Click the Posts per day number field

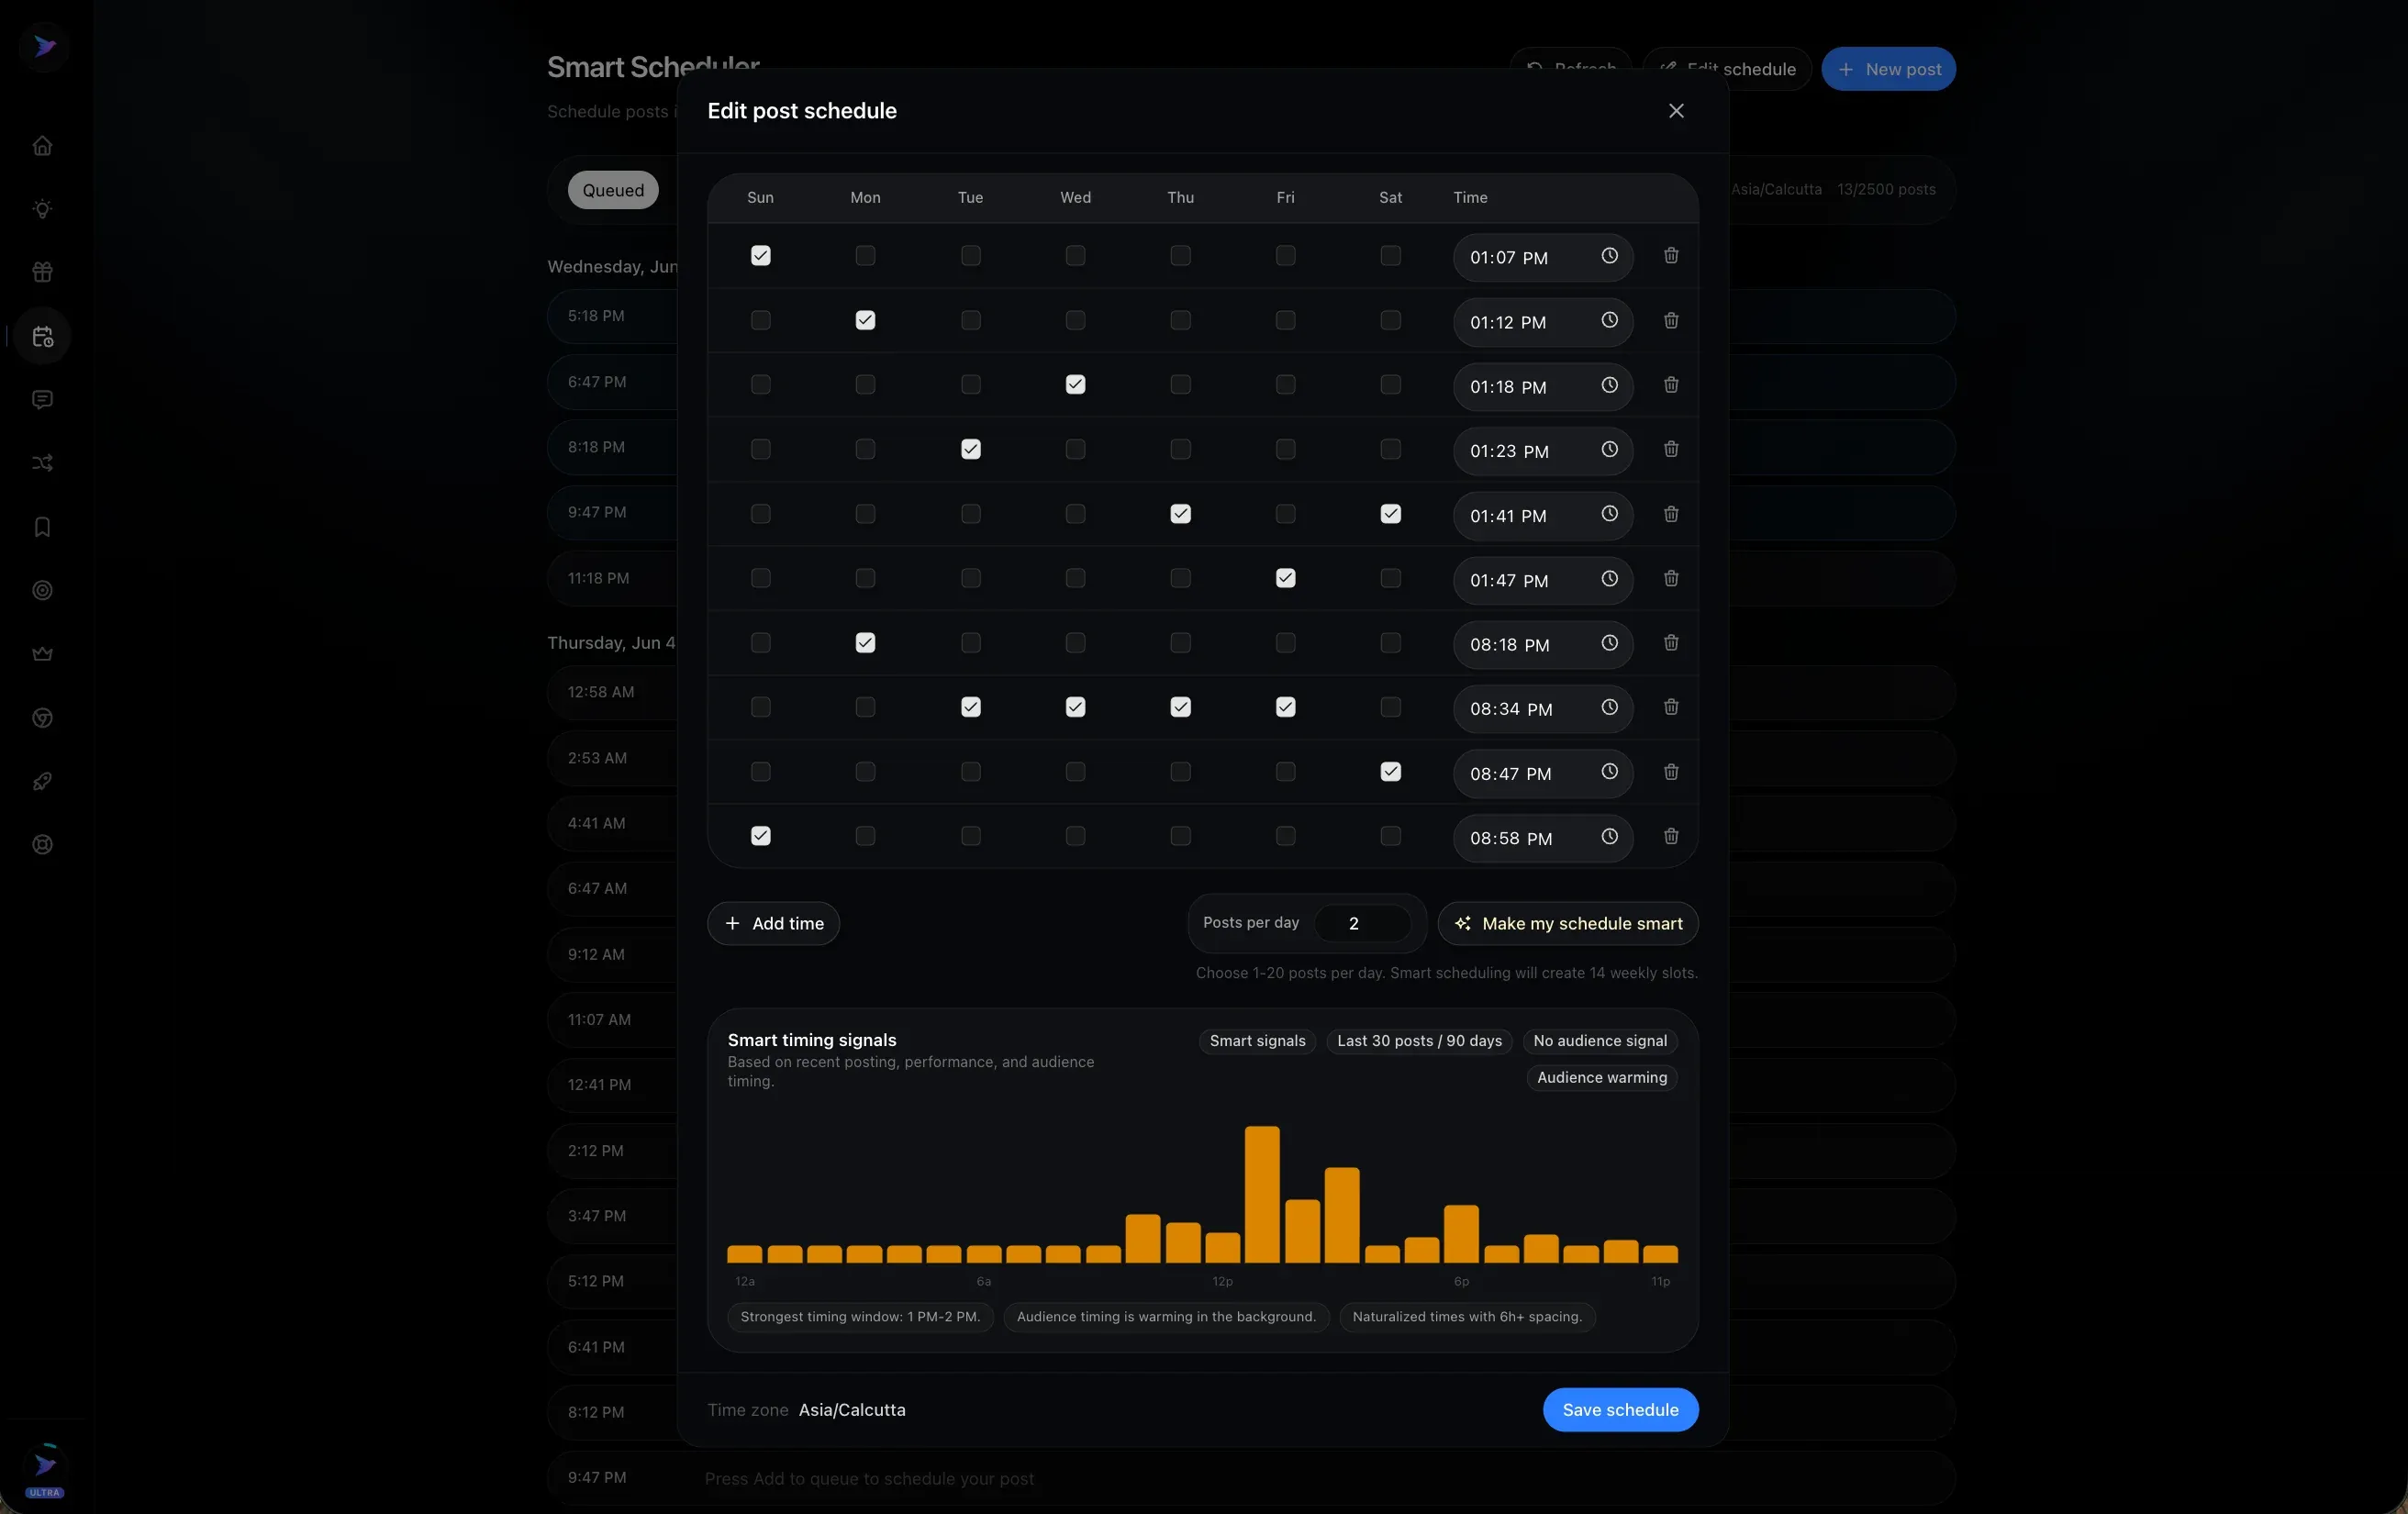[x=1362, y=924]
